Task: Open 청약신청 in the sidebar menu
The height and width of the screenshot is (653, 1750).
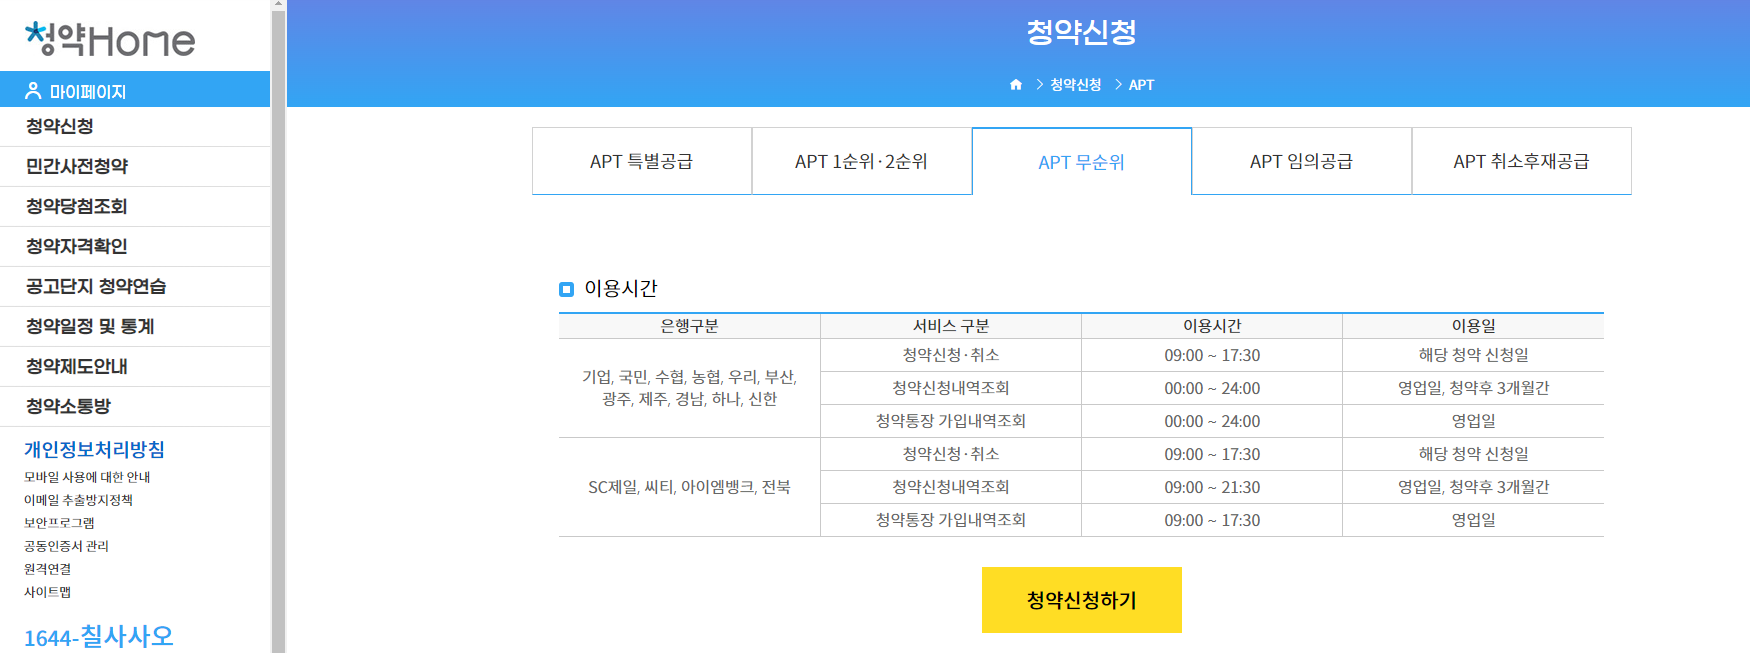Action: [135, 127]
